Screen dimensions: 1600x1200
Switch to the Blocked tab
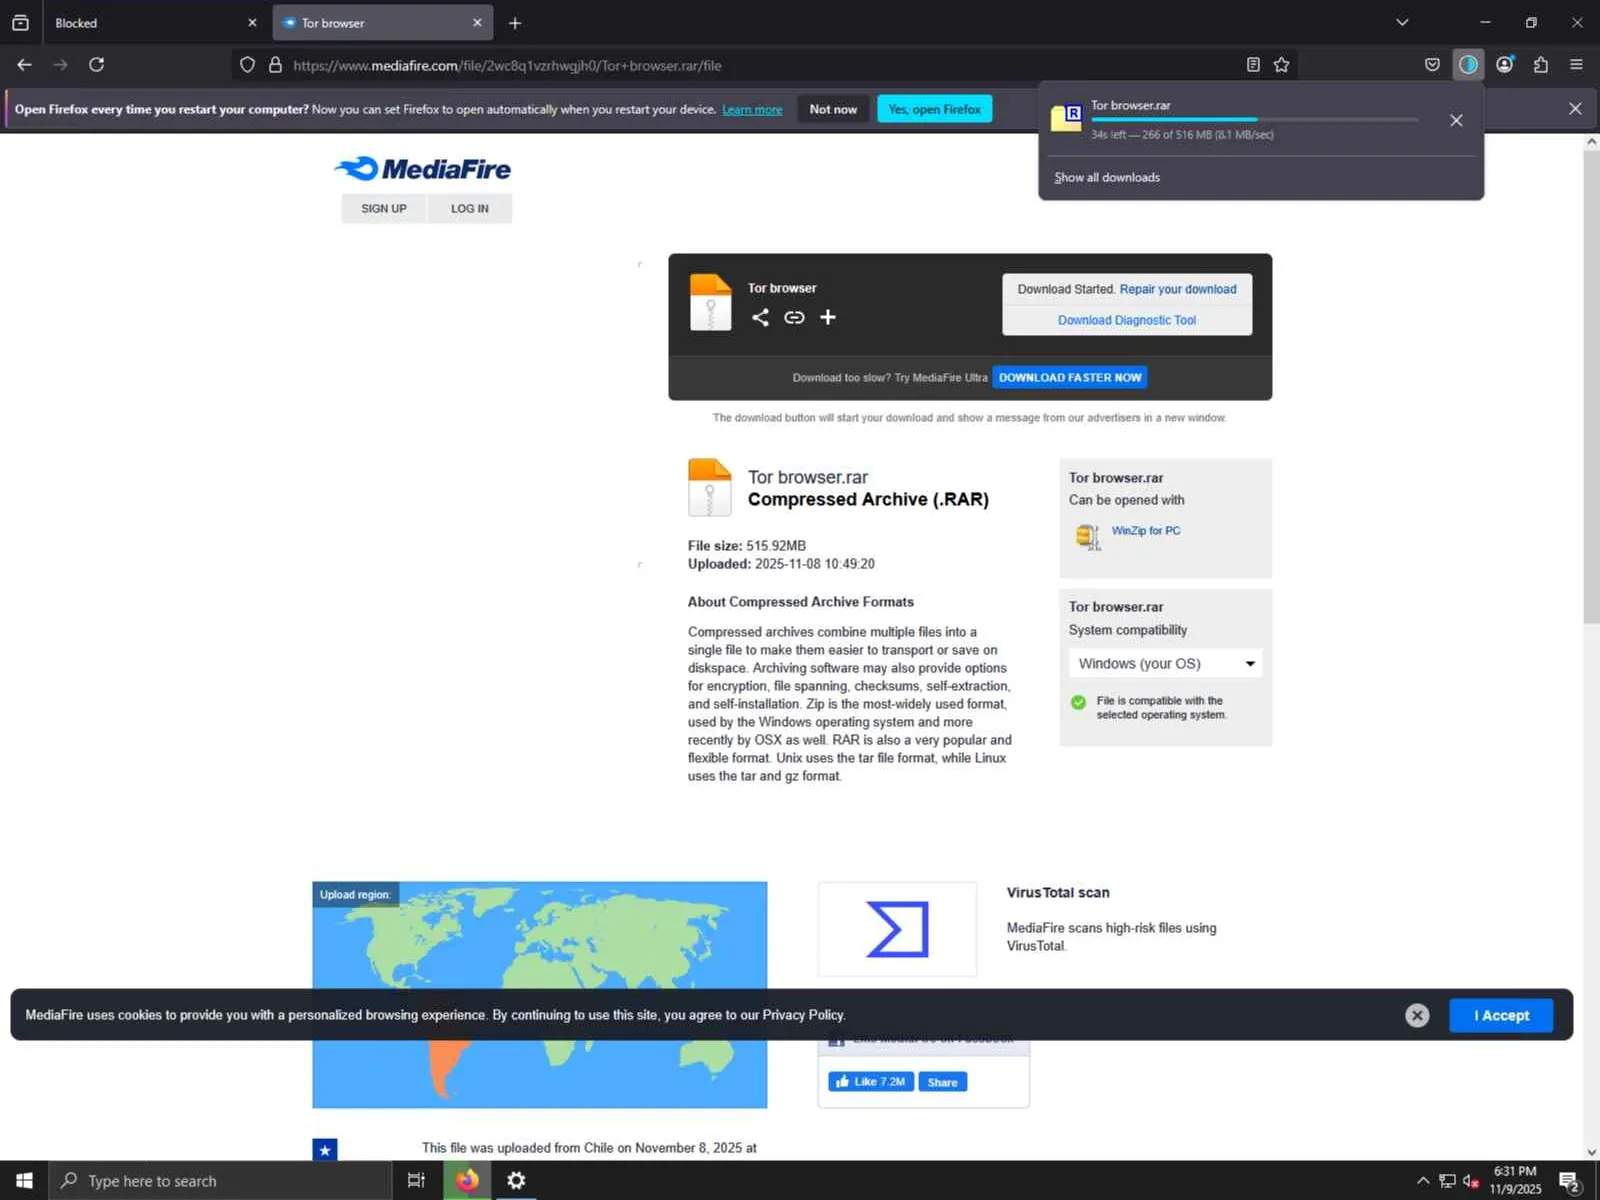(x=140, y=23)
